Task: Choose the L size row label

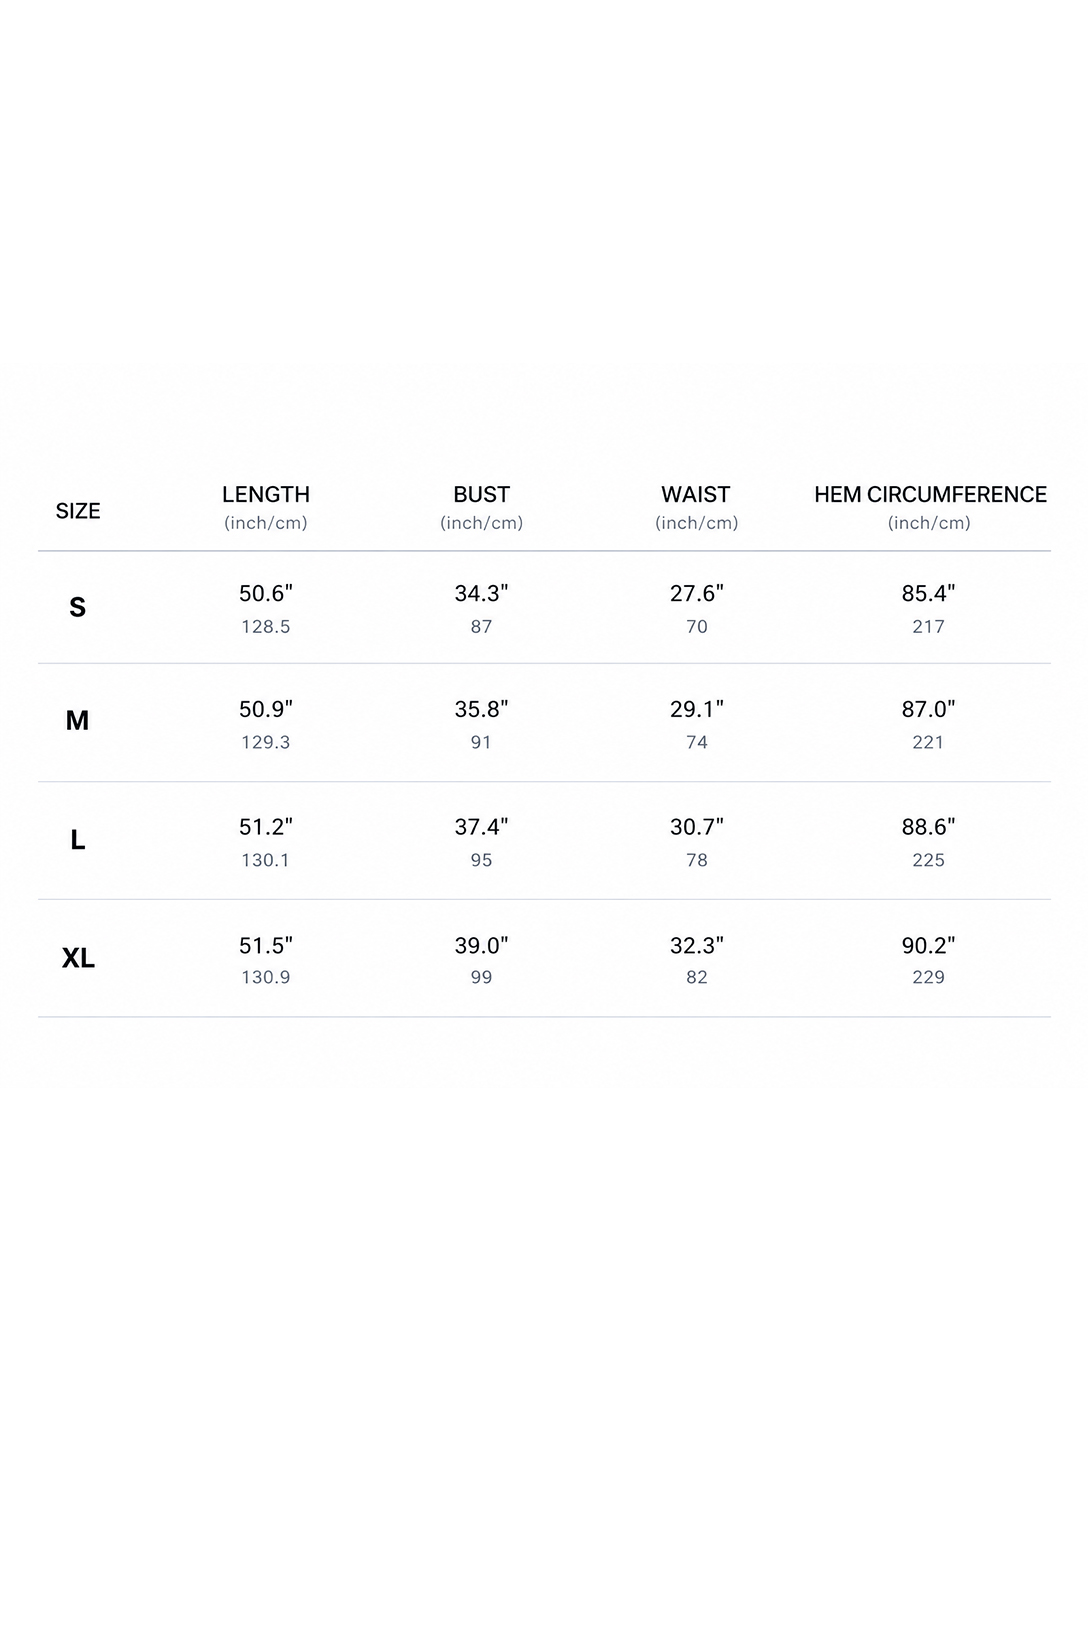Action: coord(77,840)
